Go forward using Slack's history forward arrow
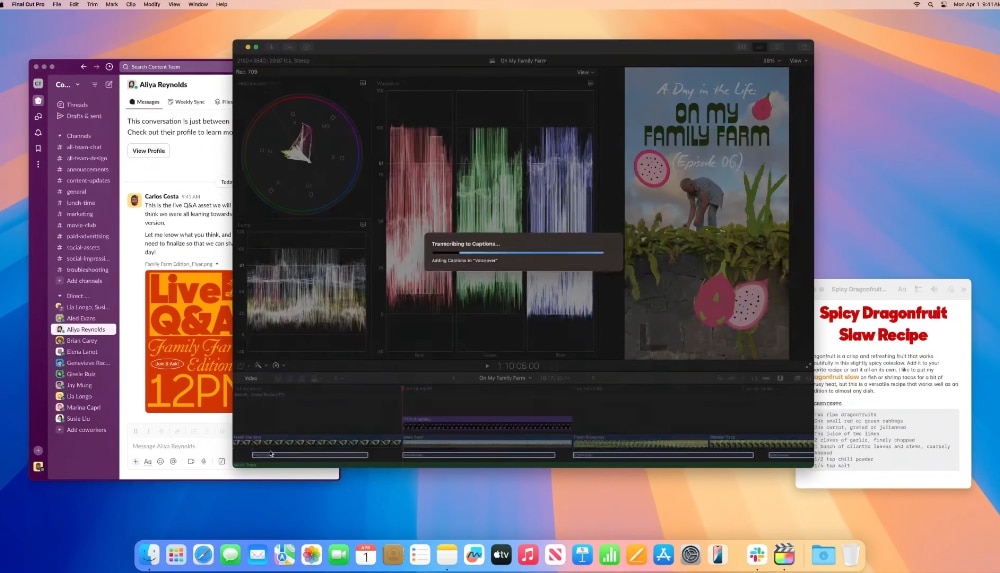Image resolution: width=1000 pixels, height=573 pixels. [96, 66]
